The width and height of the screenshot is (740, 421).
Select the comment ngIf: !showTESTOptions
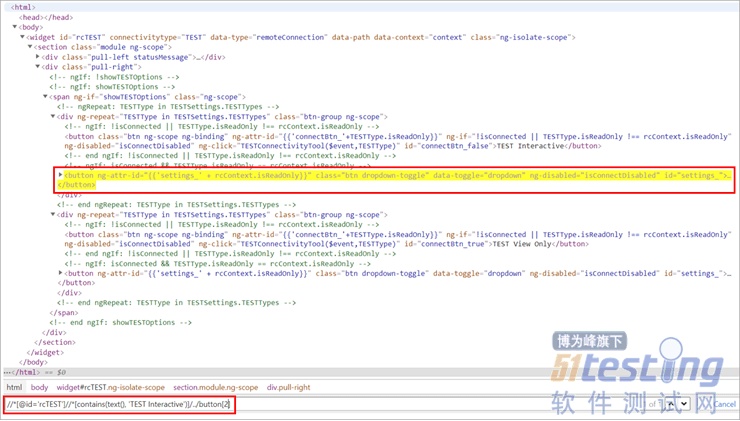(114, 76)
